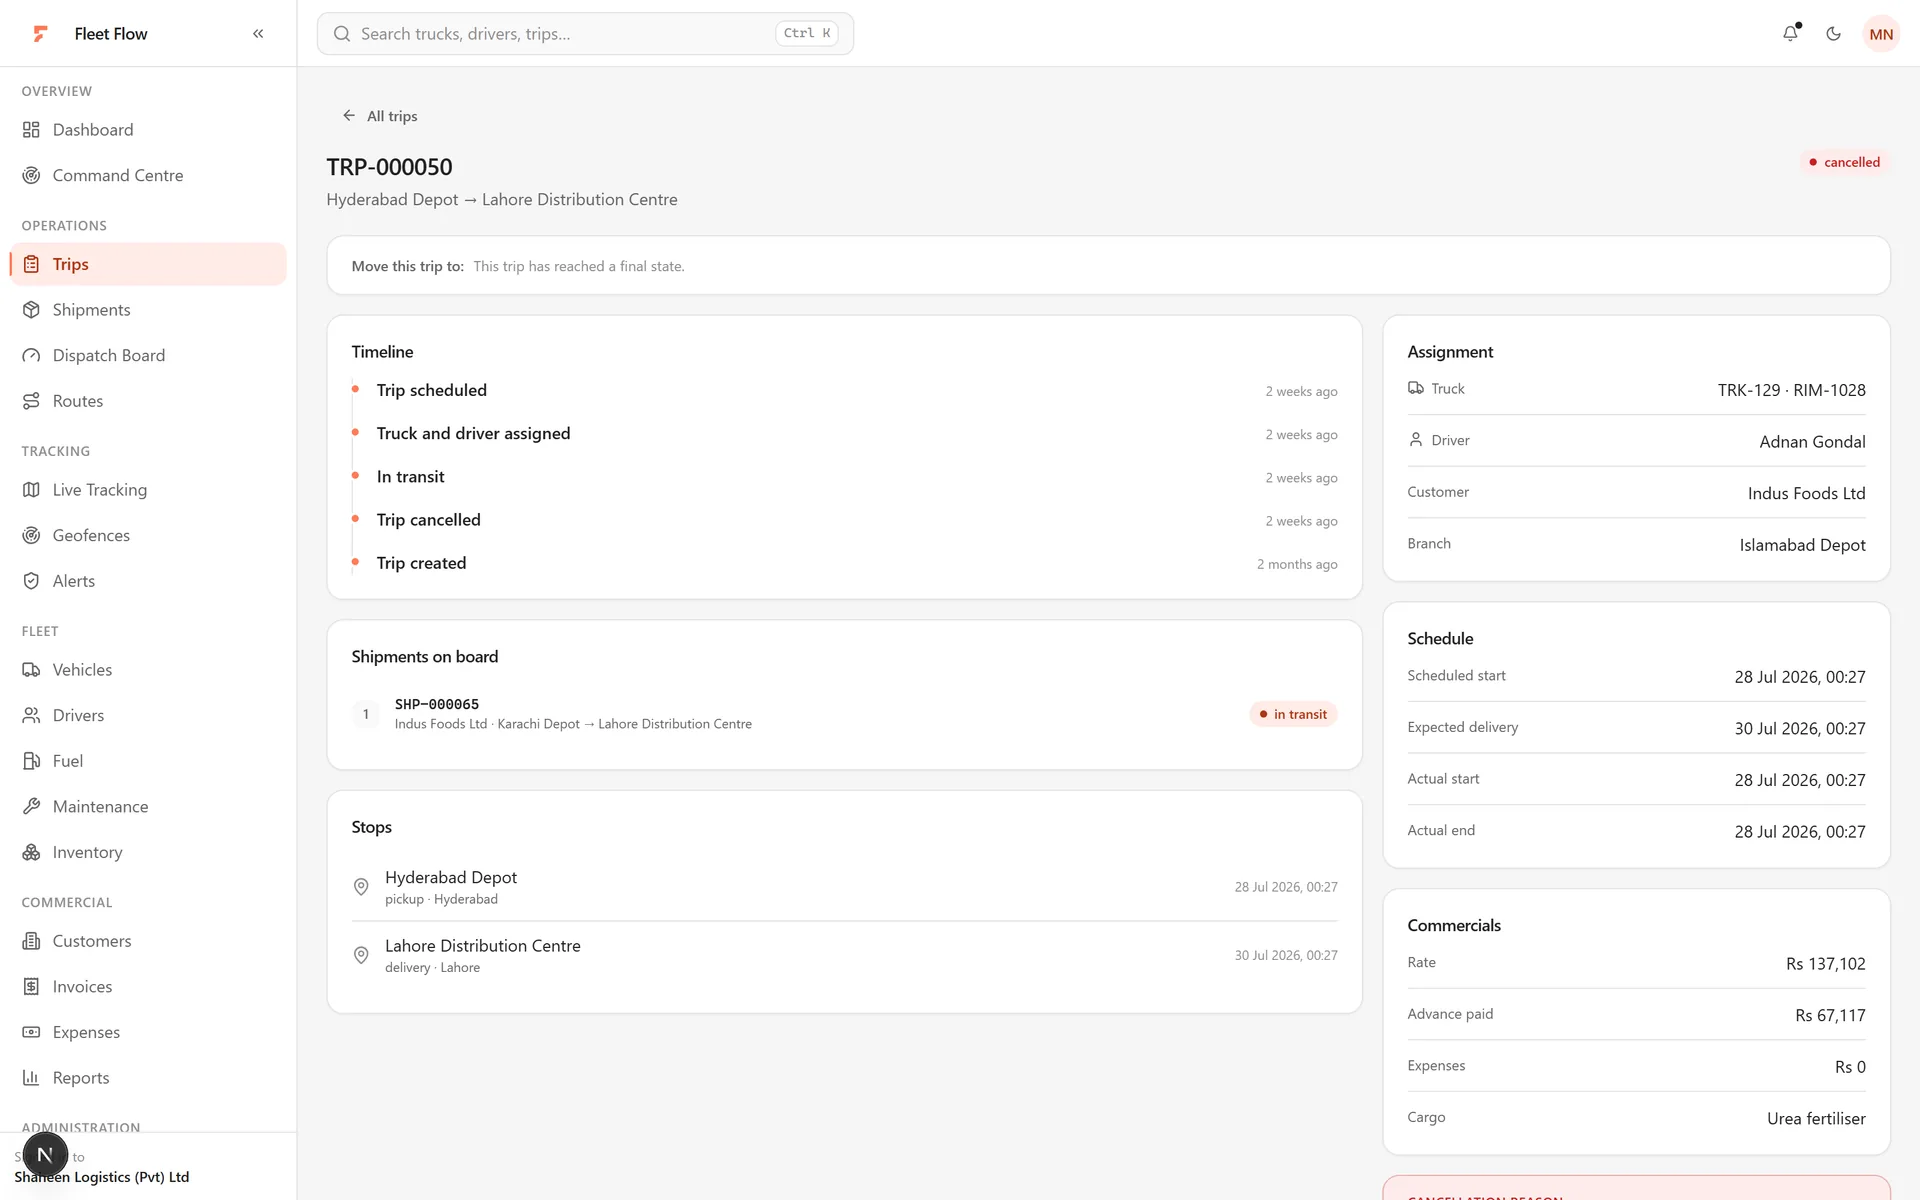Click the Shipments box icon

click(32, 310)
